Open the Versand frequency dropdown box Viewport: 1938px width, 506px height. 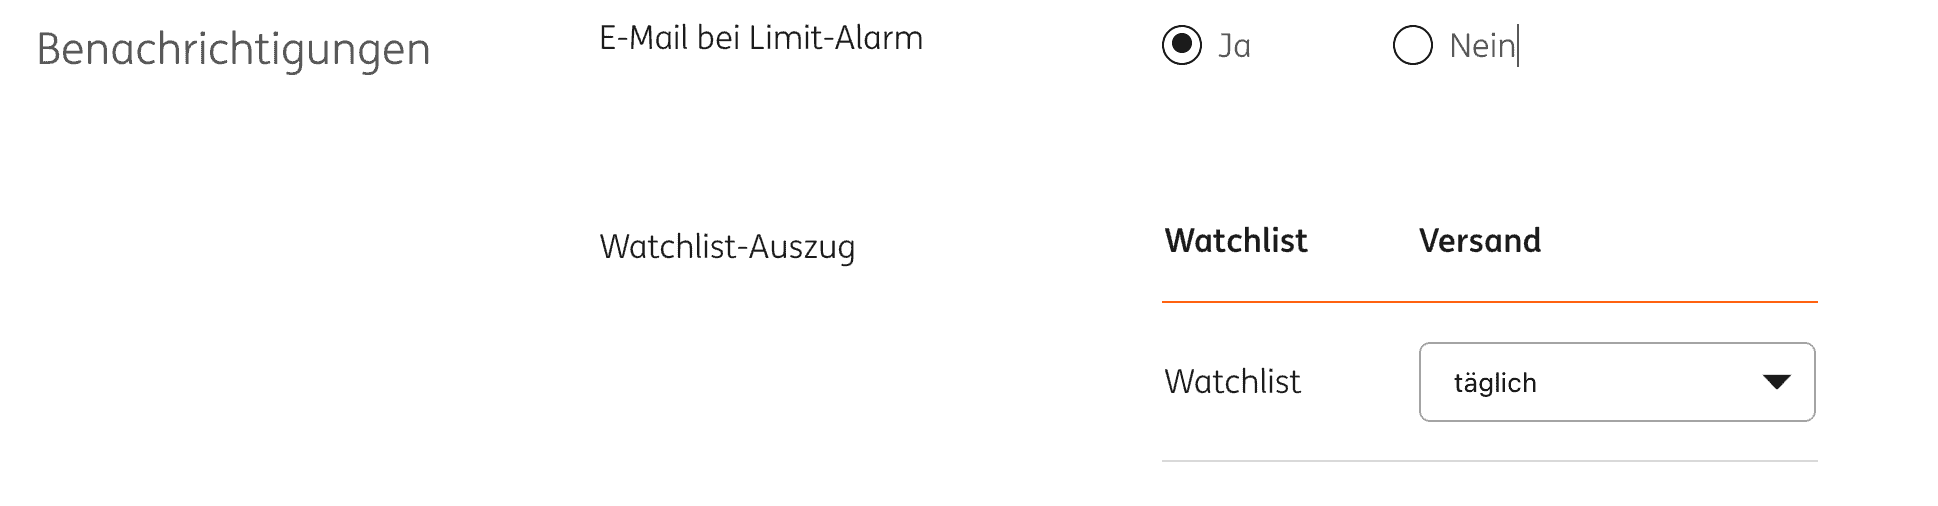(1616, 382)
